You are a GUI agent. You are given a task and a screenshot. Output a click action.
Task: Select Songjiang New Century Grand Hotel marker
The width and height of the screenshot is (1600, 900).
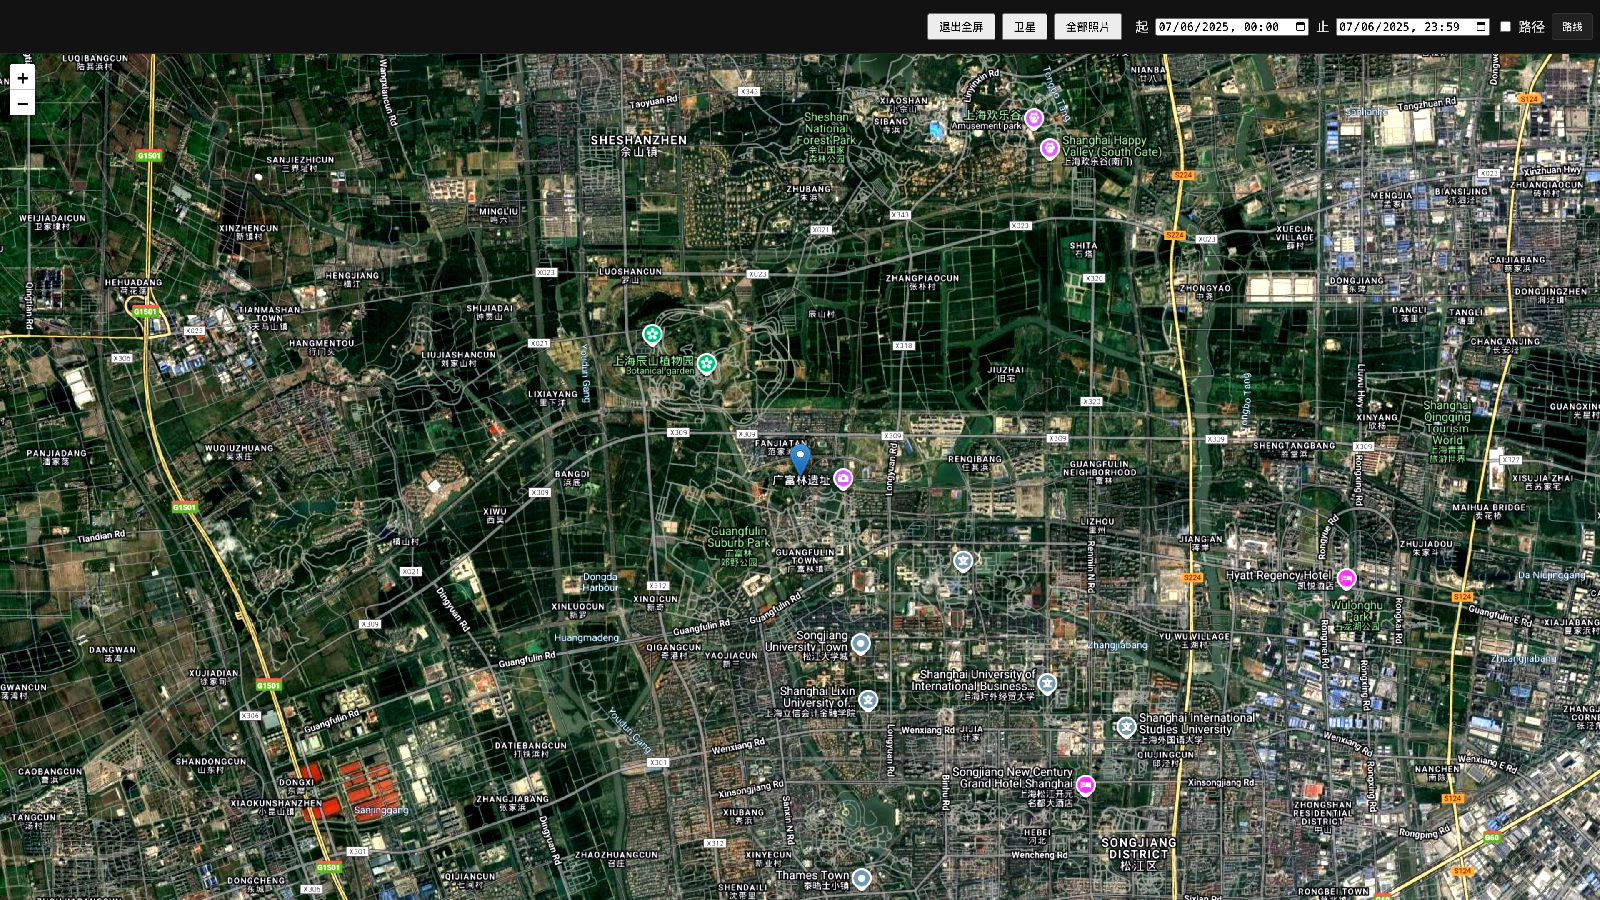point(1085,785)
